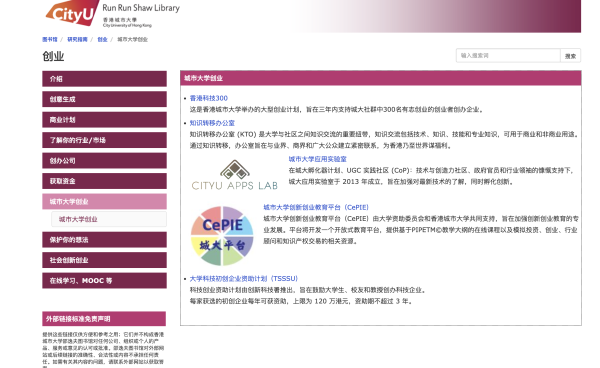Select the 社会创新创业 sidebar tab
This screenshot has width=600, height=368.
[104, 260]
